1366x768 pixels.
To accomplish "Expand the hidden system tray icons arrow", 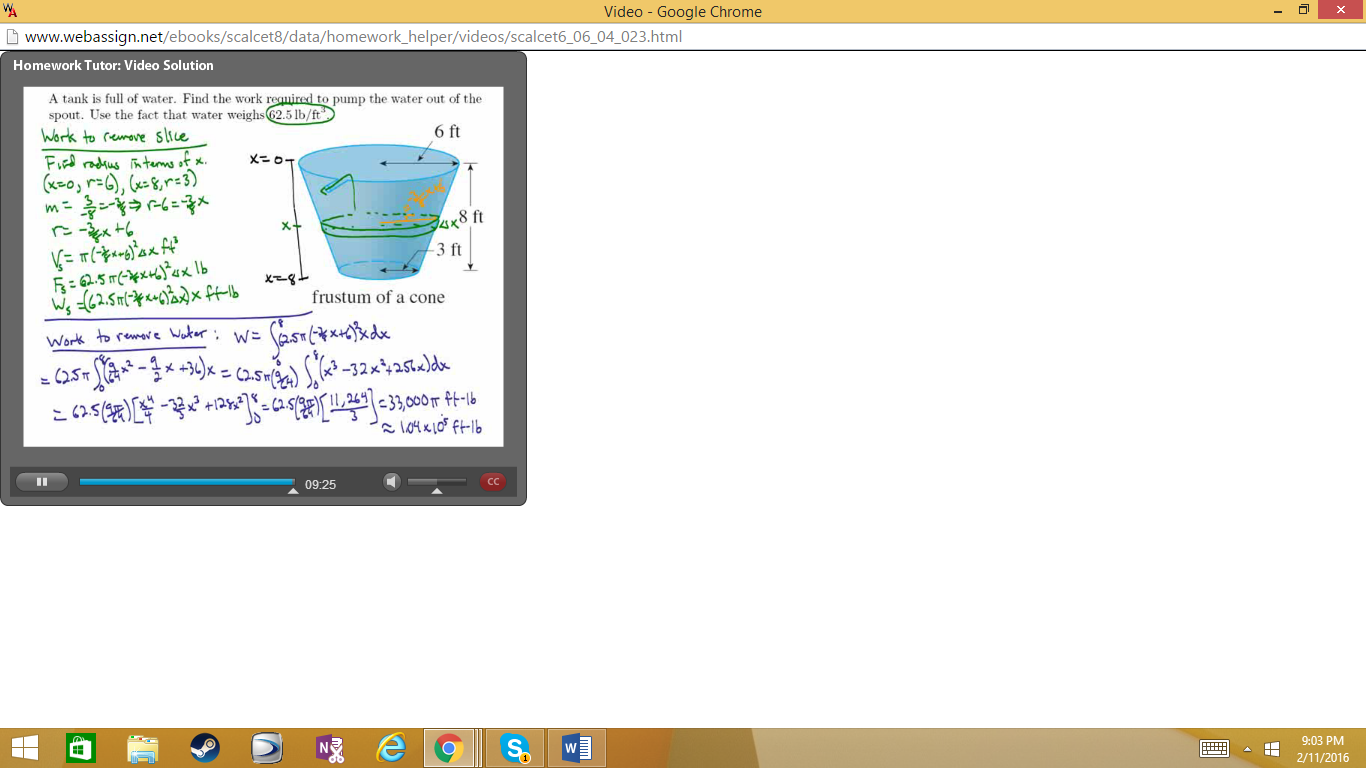I will (1247, 749).
